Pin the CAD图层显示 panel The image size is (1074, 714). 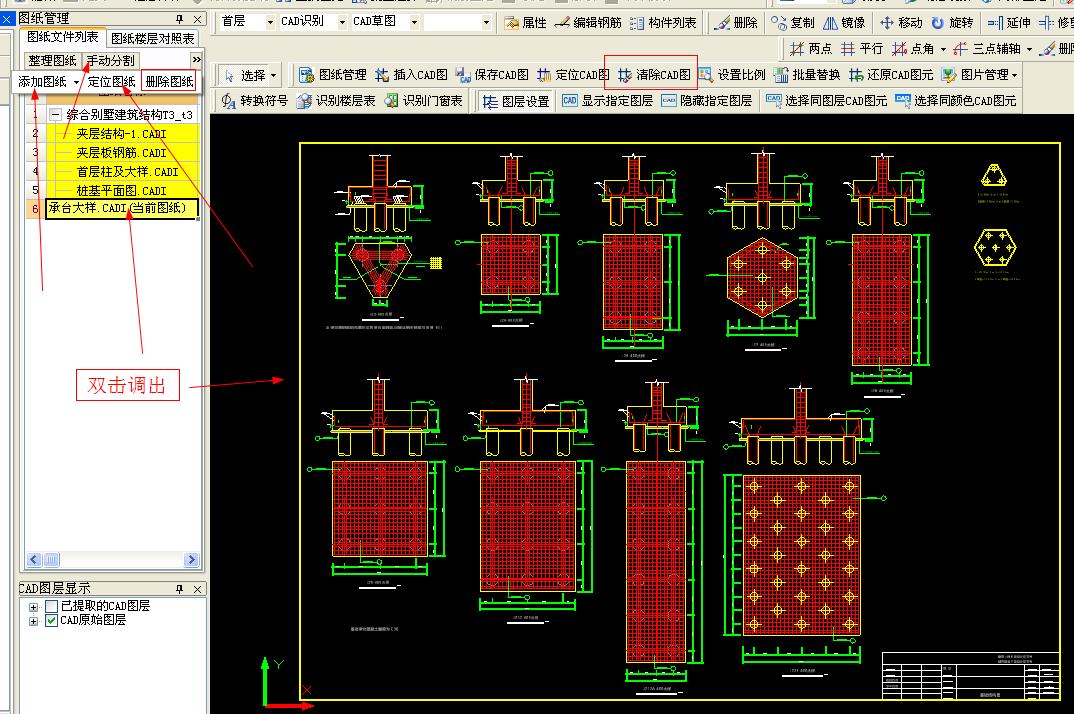[x=180, y=589]
